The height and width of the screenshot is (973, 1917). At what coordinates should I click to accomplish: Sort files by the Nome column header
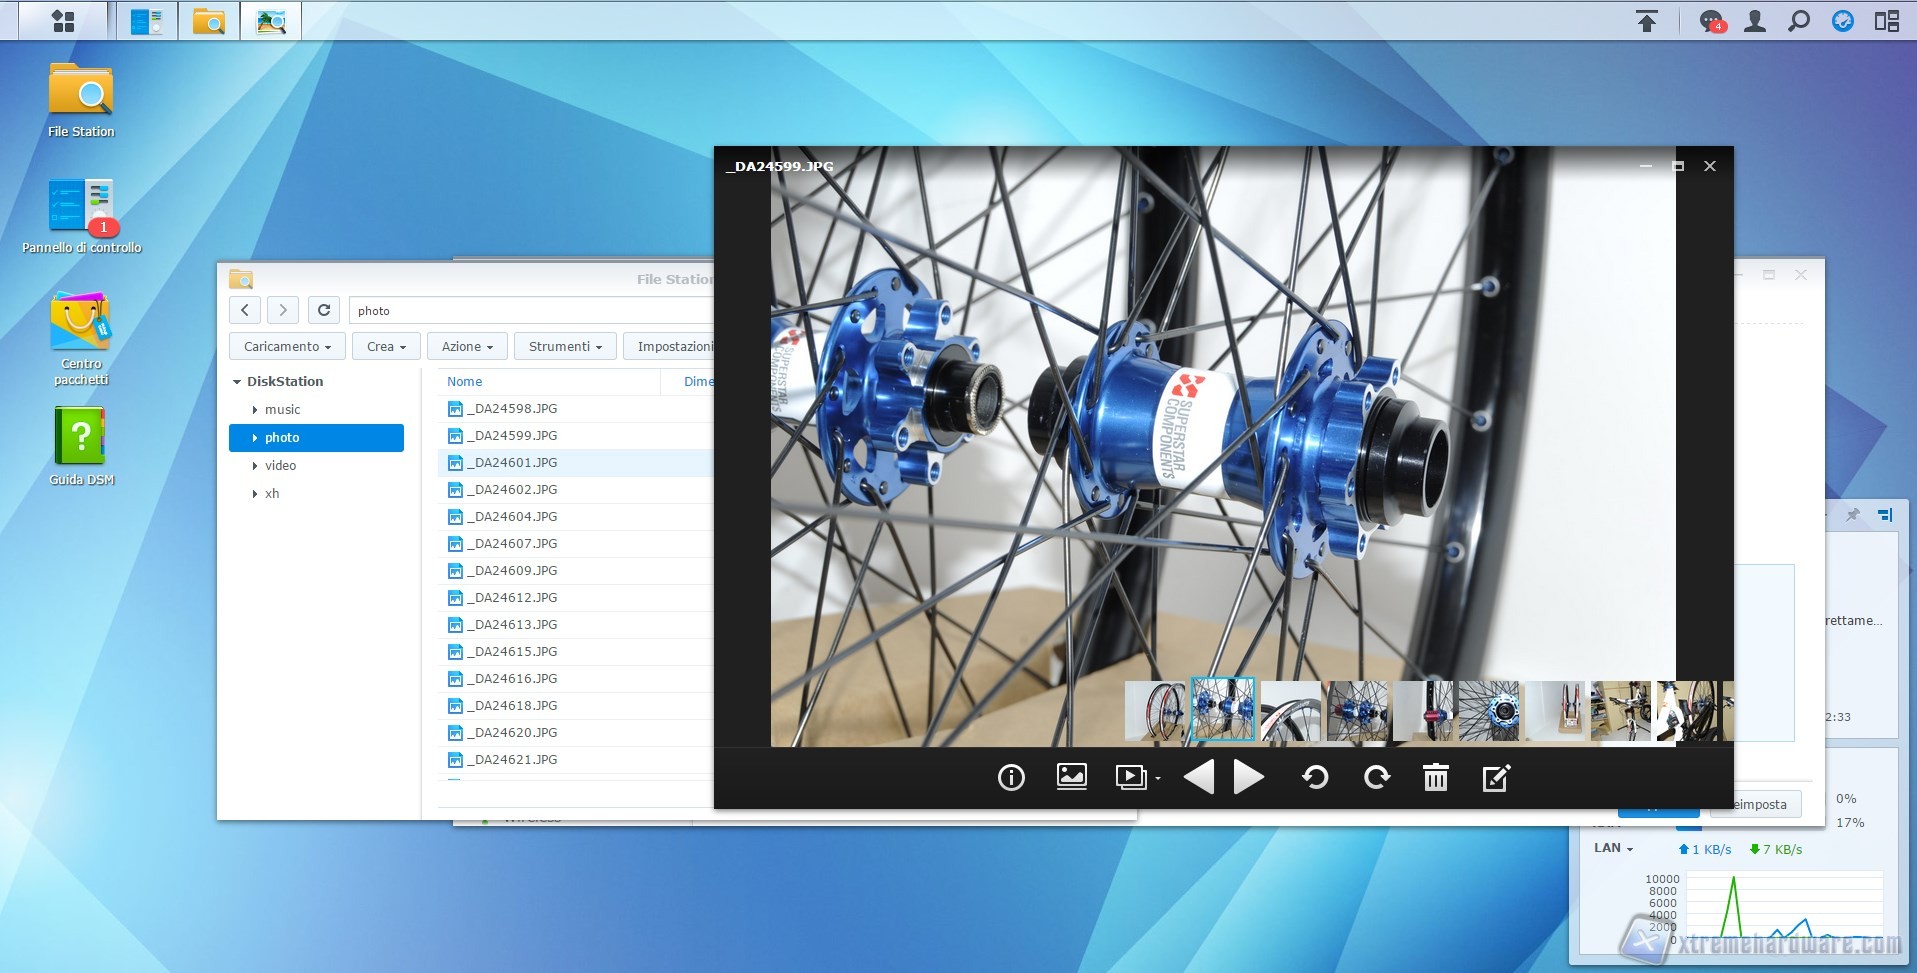(465, 381)
